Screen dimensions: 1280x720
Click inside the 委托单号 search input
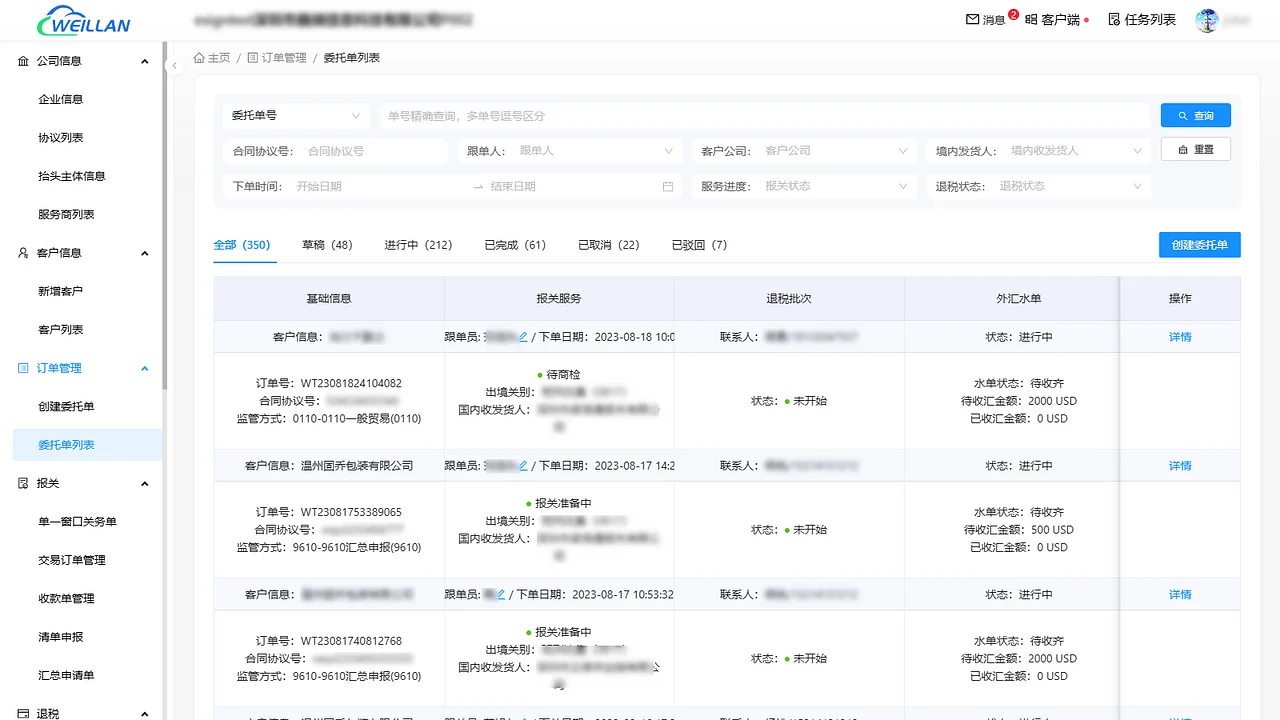[x=700, y=114]
